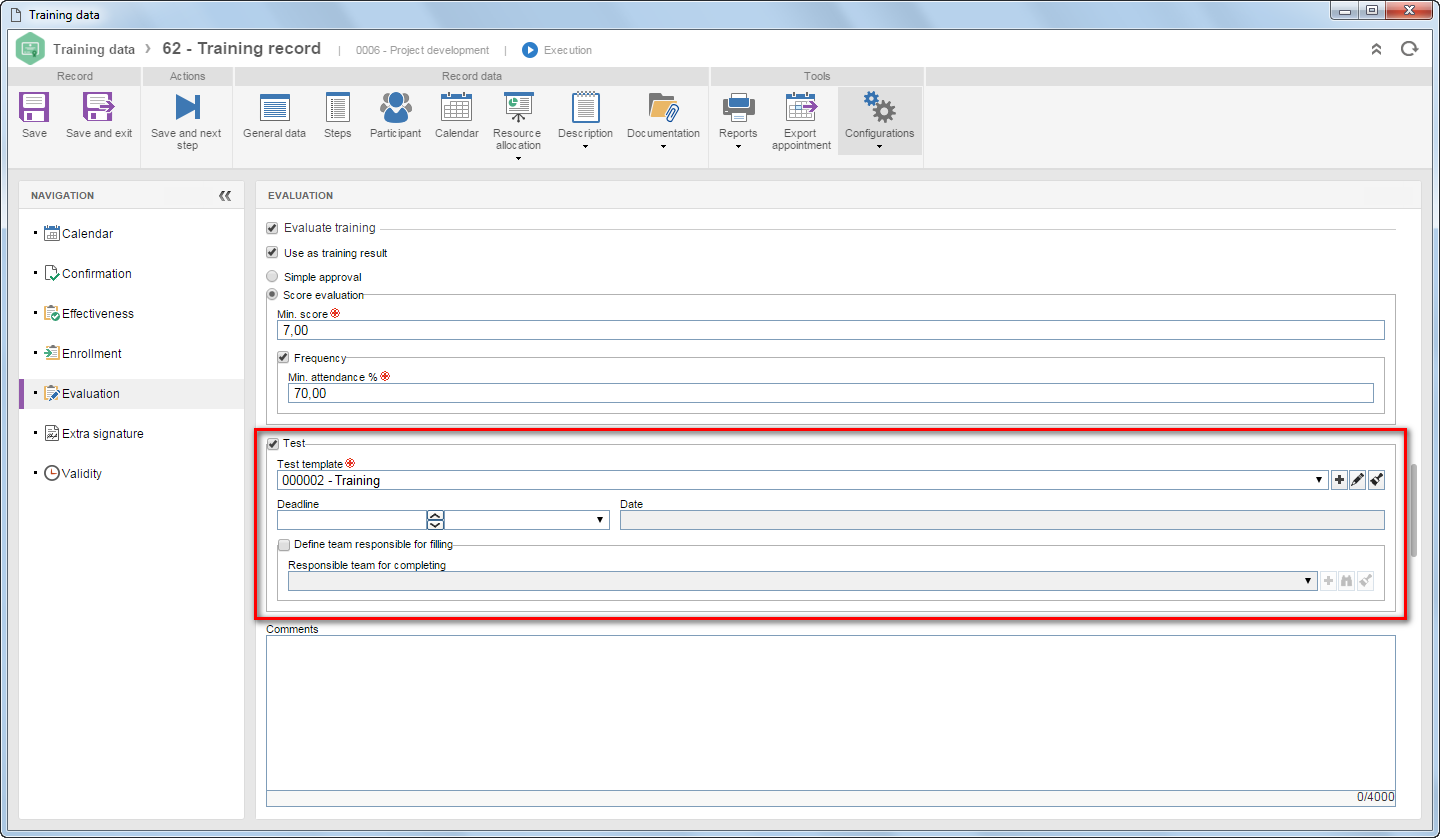1440x838 pixels.
Task: Click the edit pencil icon next to Test template
Action: pos(1357,481)
